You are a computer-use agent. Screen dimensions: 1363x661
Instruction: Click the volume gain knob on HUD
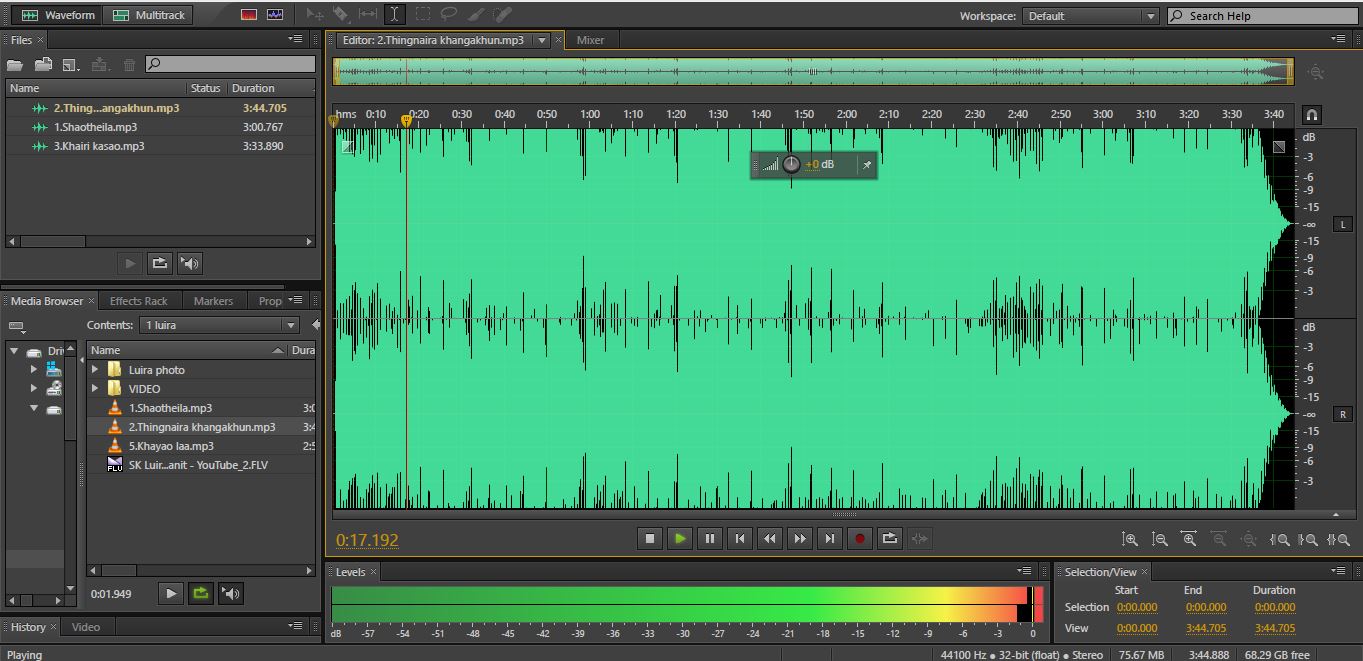791,164
